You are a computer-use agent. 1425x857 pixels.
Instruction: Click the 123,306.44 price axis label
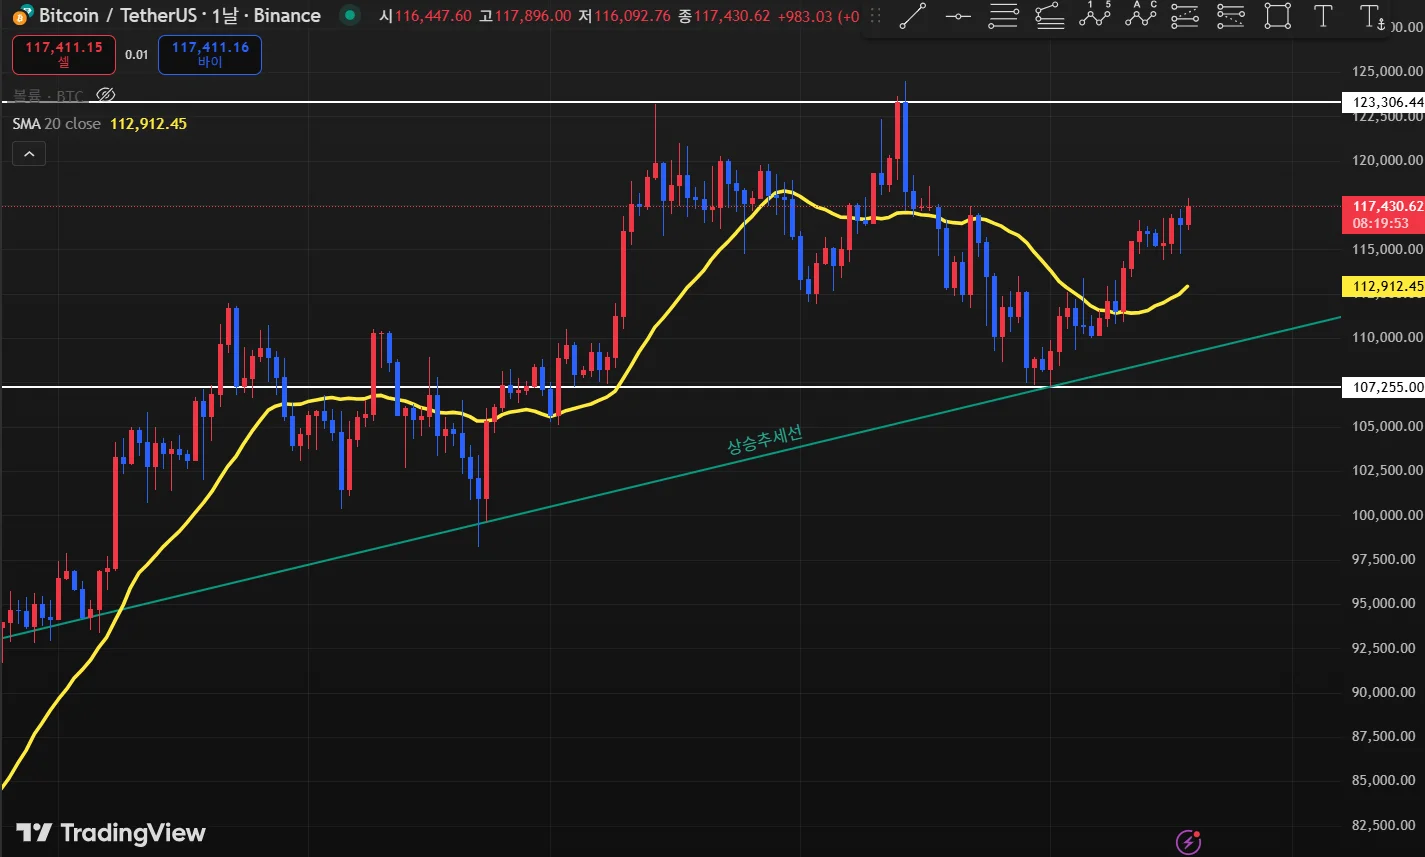coord(1382,102)
